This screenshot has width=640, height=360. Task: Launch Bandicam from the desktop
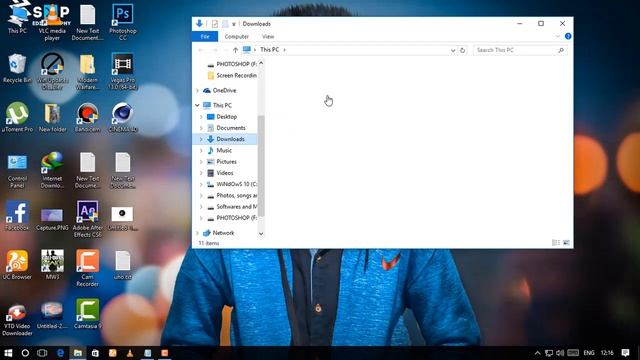tap(87, 118)
